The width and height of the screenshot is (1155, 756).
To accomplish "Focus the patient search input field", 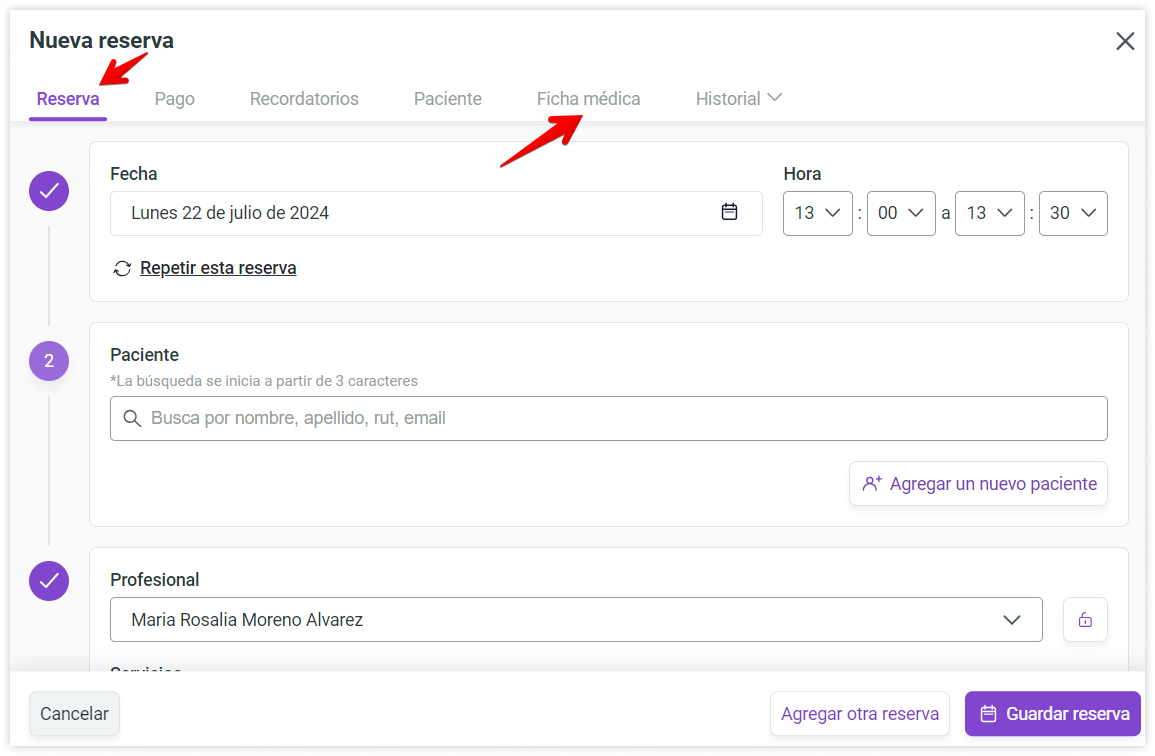I will point(608,419).
